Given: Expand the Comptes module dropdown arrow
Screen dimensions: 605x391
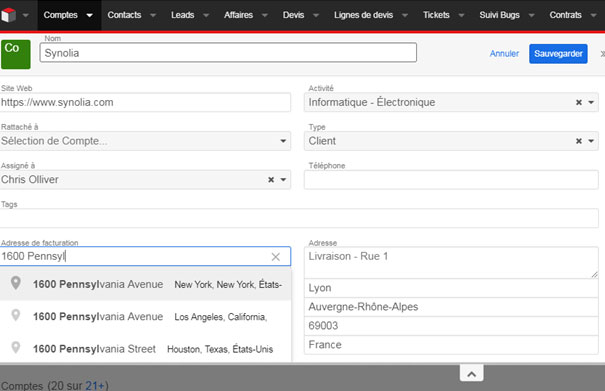Looking at the screenshot, I should [90, 15].
